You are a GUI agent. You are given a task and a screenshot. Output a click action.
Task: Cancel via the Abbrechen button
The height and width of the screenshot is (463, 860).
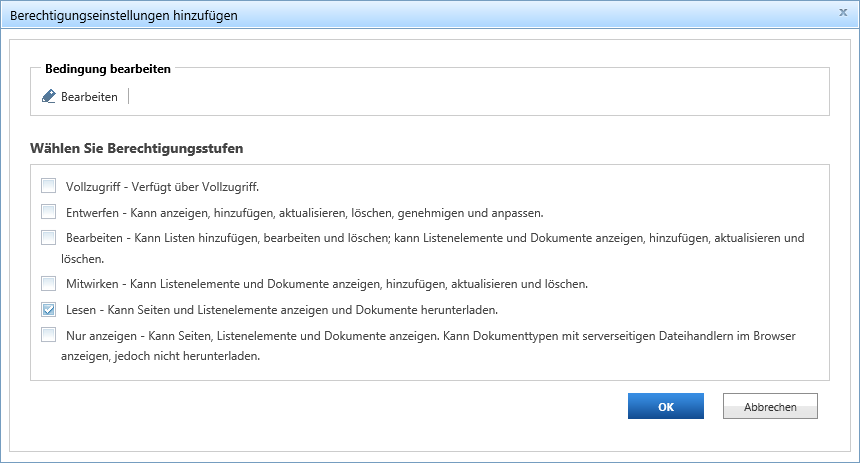[770, 406]
